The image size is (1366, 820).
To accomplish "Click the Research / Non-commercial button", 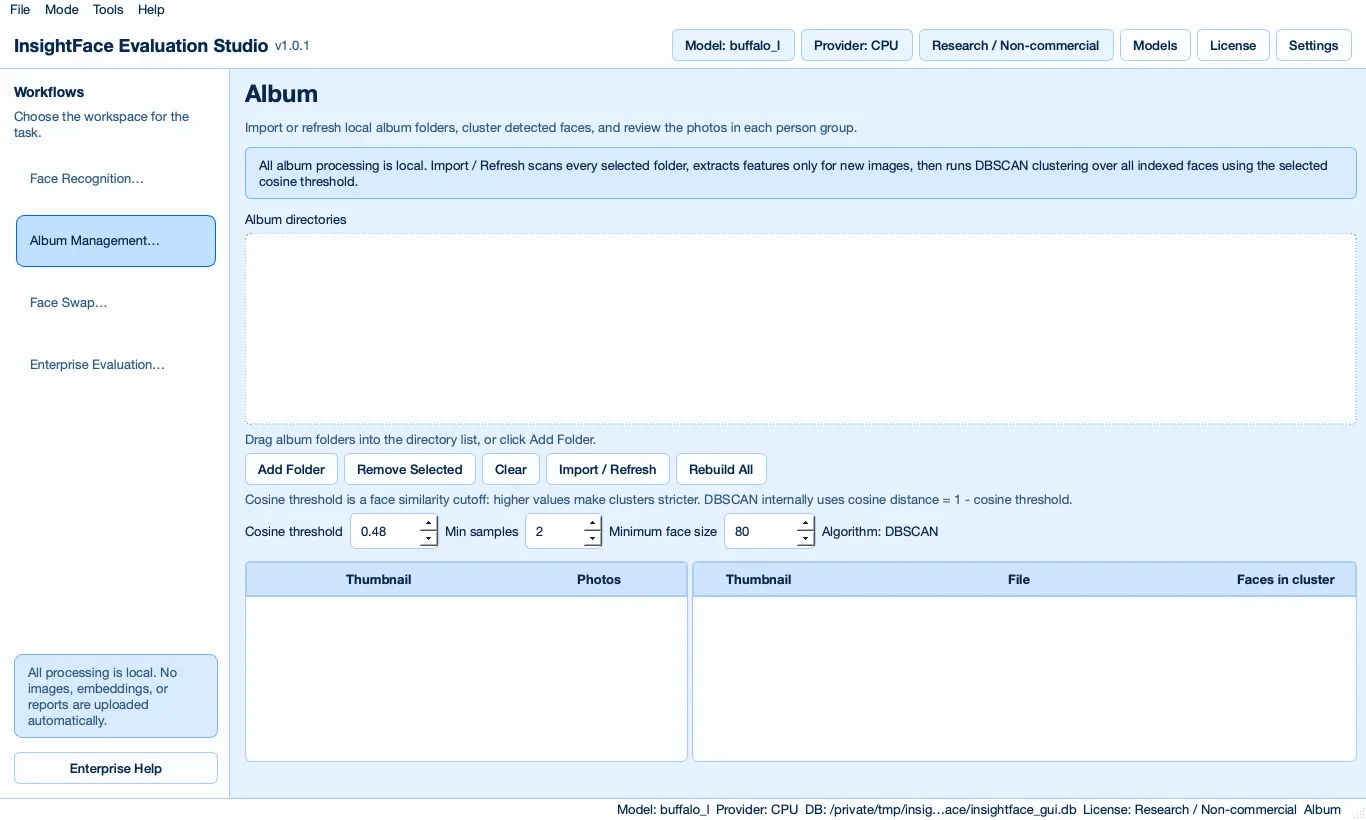I will click(x=1015, y=45).
